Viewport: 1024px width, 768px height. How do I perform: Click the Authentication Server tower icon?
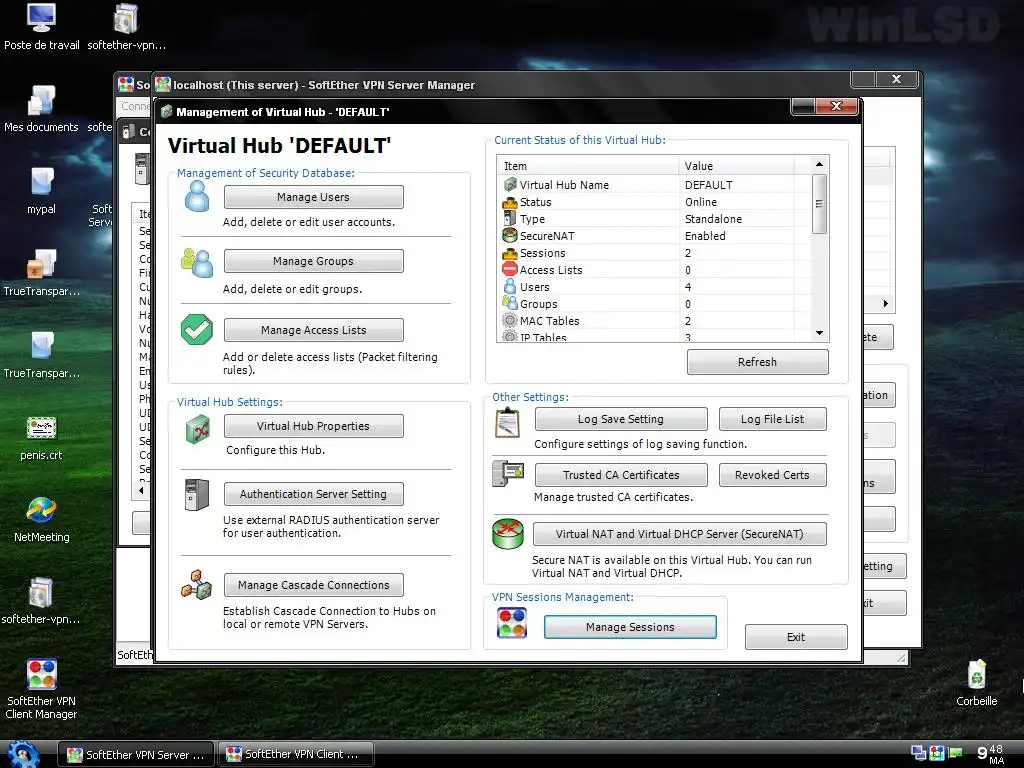tap(197, 495)
